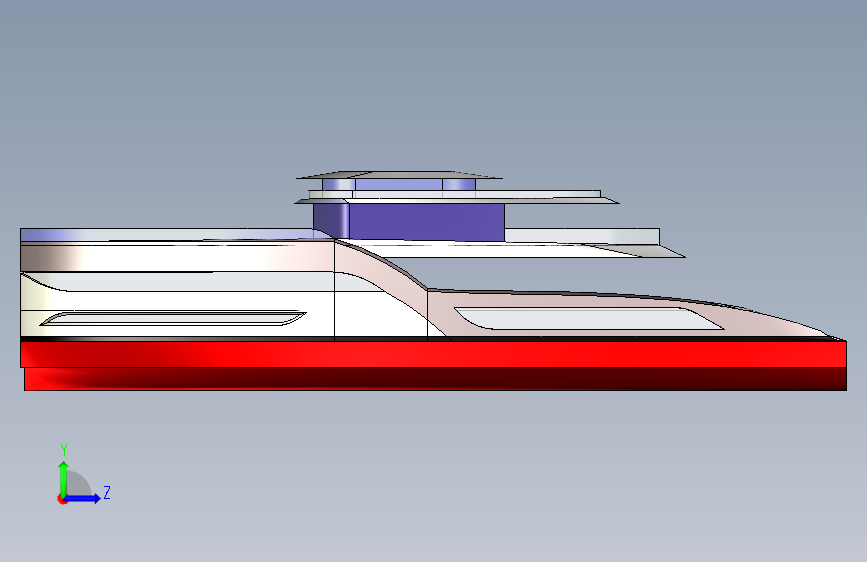Select the light blue top bridge windows
867x562 pixels.
398,184
